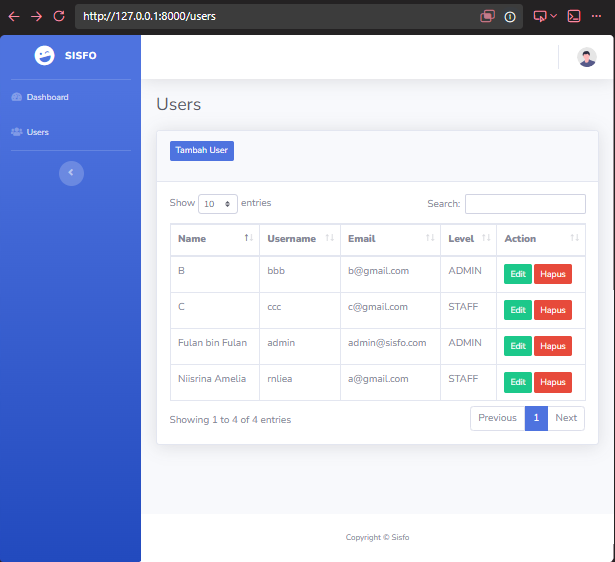Viewport: 615px width, 562px height.
Task: Click the Users group icon in sidebar
Action: point(16,132)
